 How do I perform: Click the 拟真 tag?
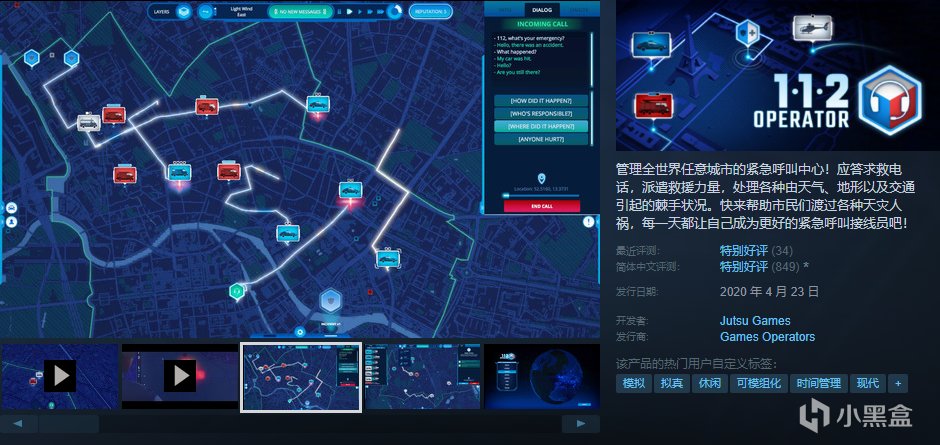[x=671, y=383]
